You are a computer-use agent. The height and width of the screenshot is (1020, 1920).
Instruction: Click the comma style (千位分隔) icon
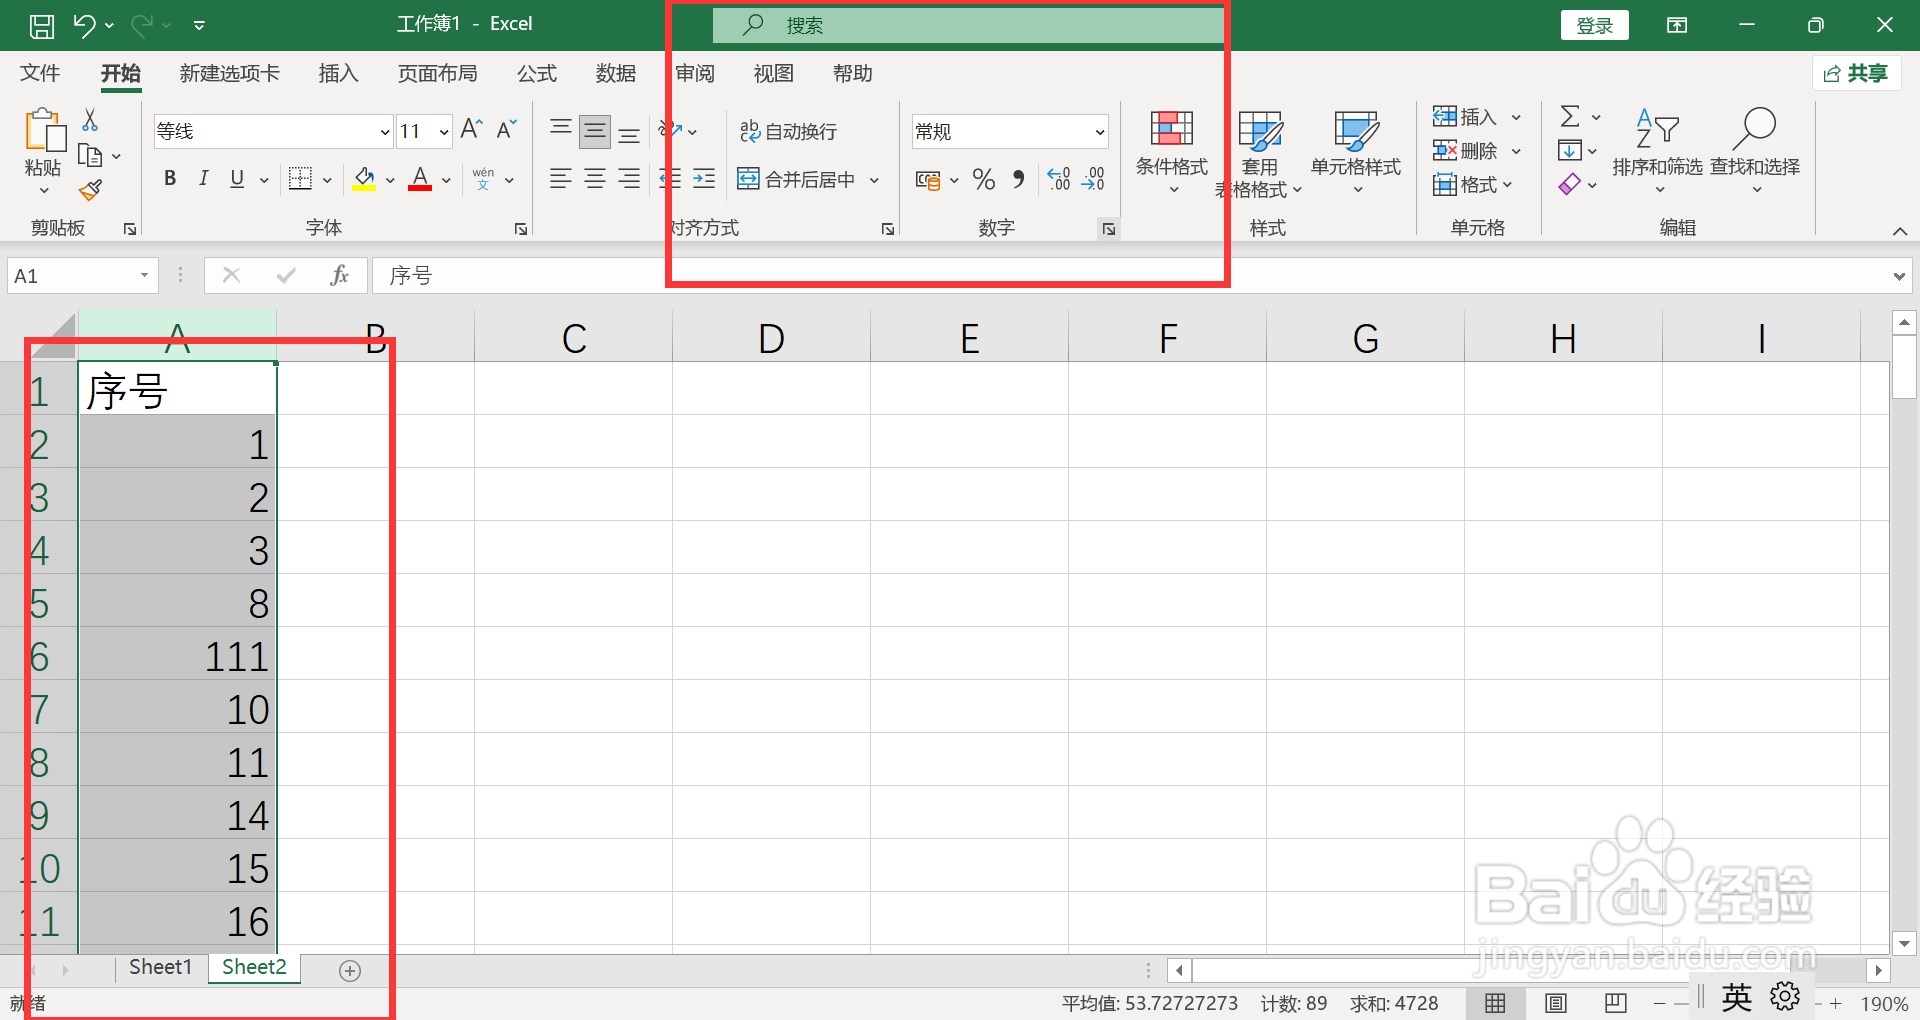[1018, 178]
